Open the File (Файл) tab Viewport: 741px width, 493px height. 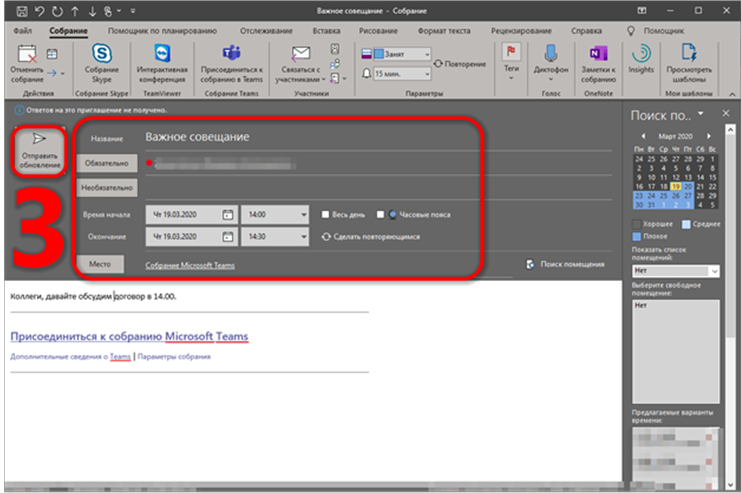tap(23, 31)
